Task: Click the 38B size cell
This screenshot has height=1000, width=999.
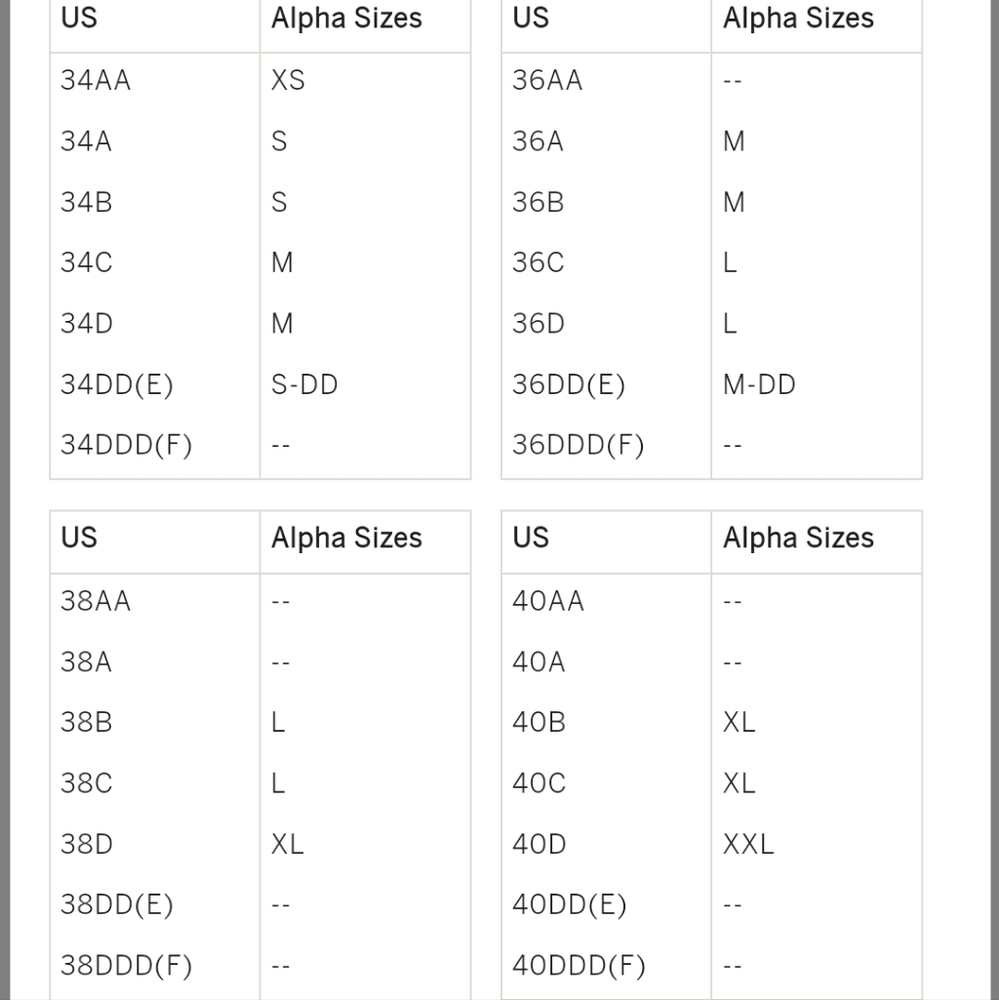Action: (x=87, y=723)
